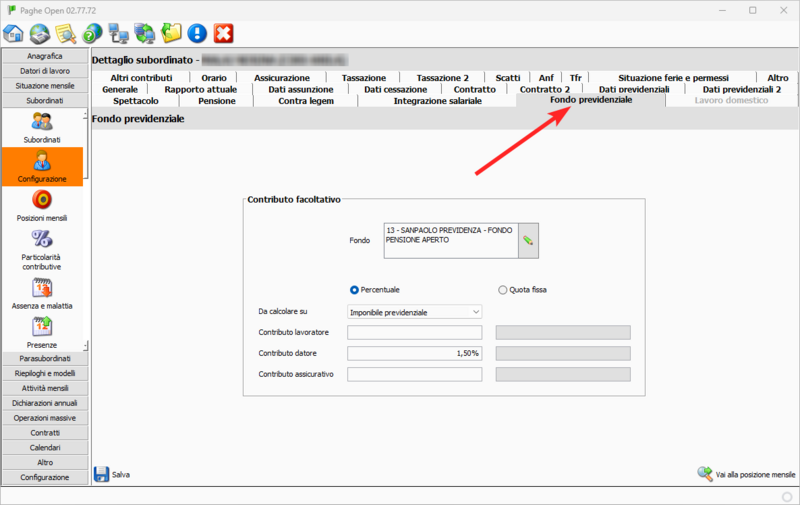Click the Salva button
The width and height of the screenshot is (800, 505).
point(111,474)
